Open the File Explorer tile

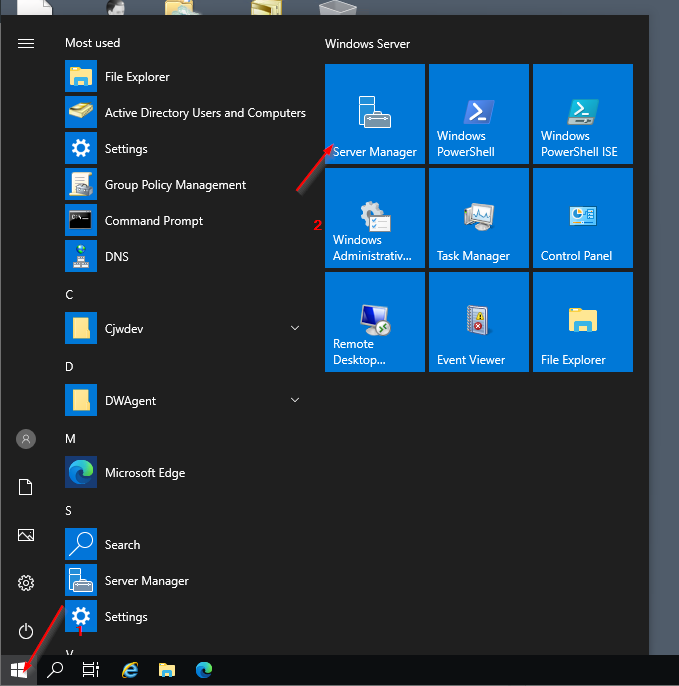583,322
